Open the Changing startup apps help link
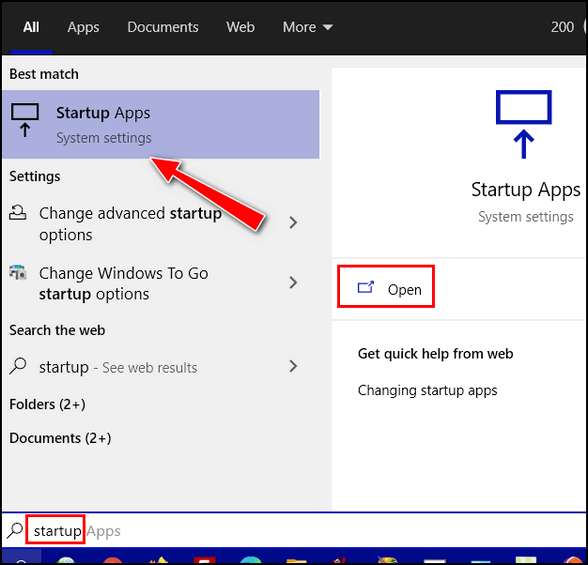 [x=428, y=391]
